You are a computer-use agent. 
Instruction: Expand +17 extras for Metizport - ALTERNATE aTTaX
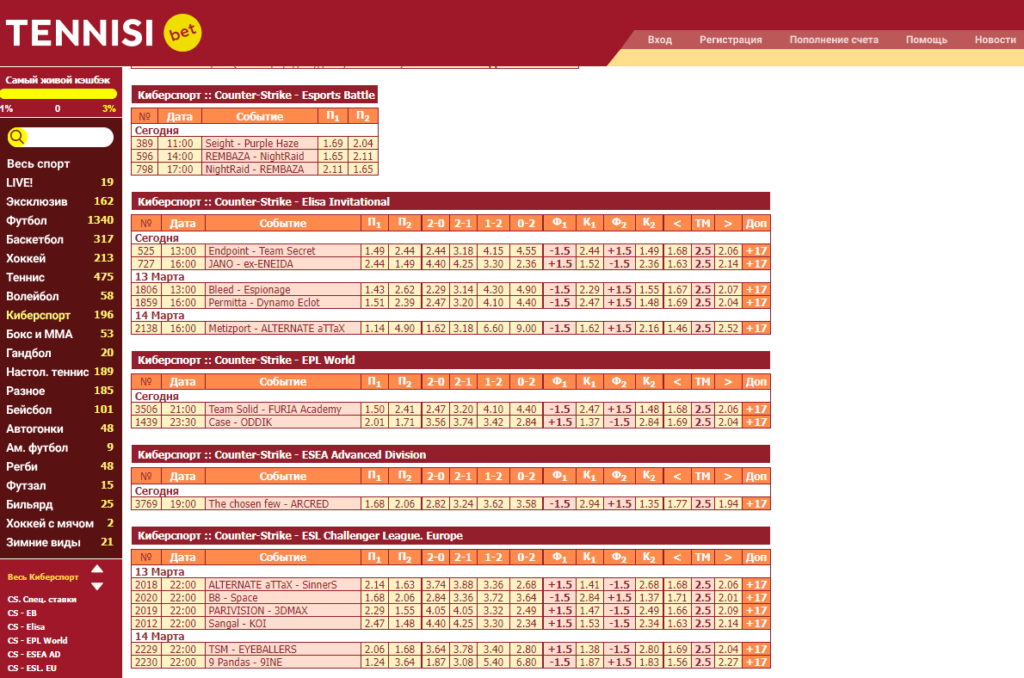756,328
